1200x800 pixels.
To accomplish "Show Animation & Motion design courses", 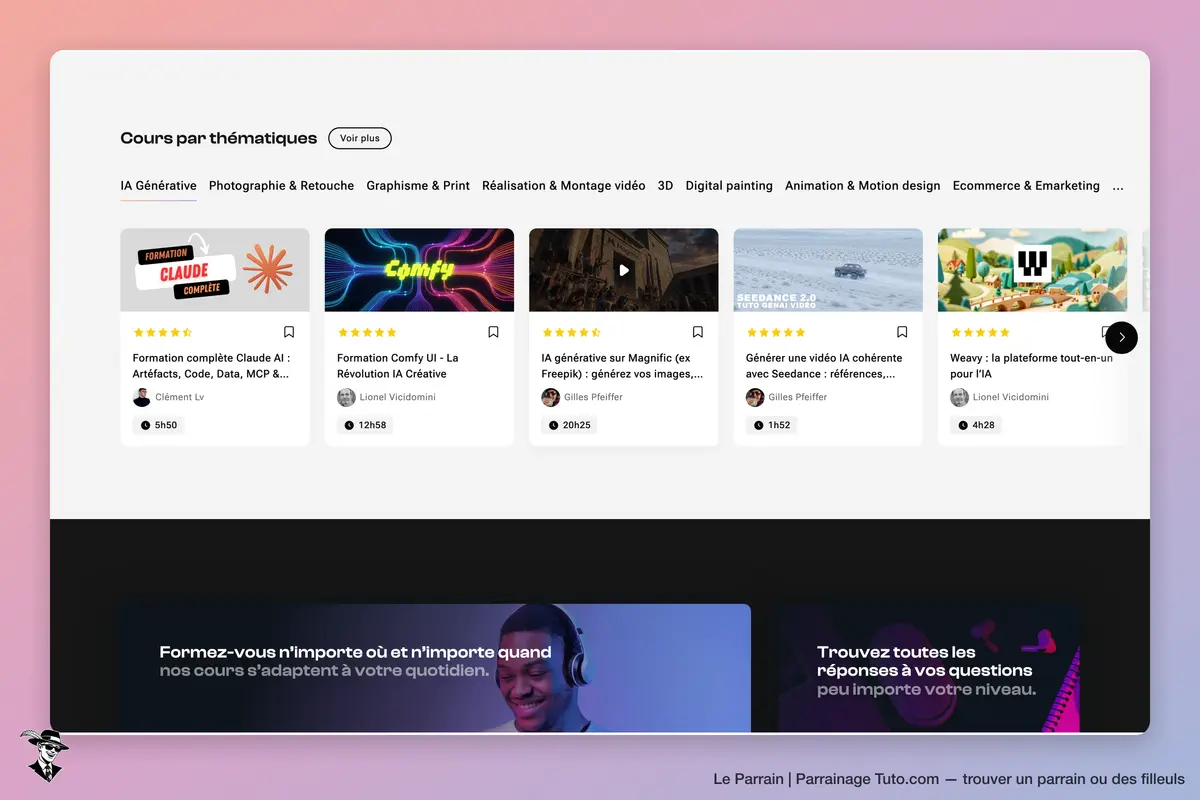I will coord(863,186).
